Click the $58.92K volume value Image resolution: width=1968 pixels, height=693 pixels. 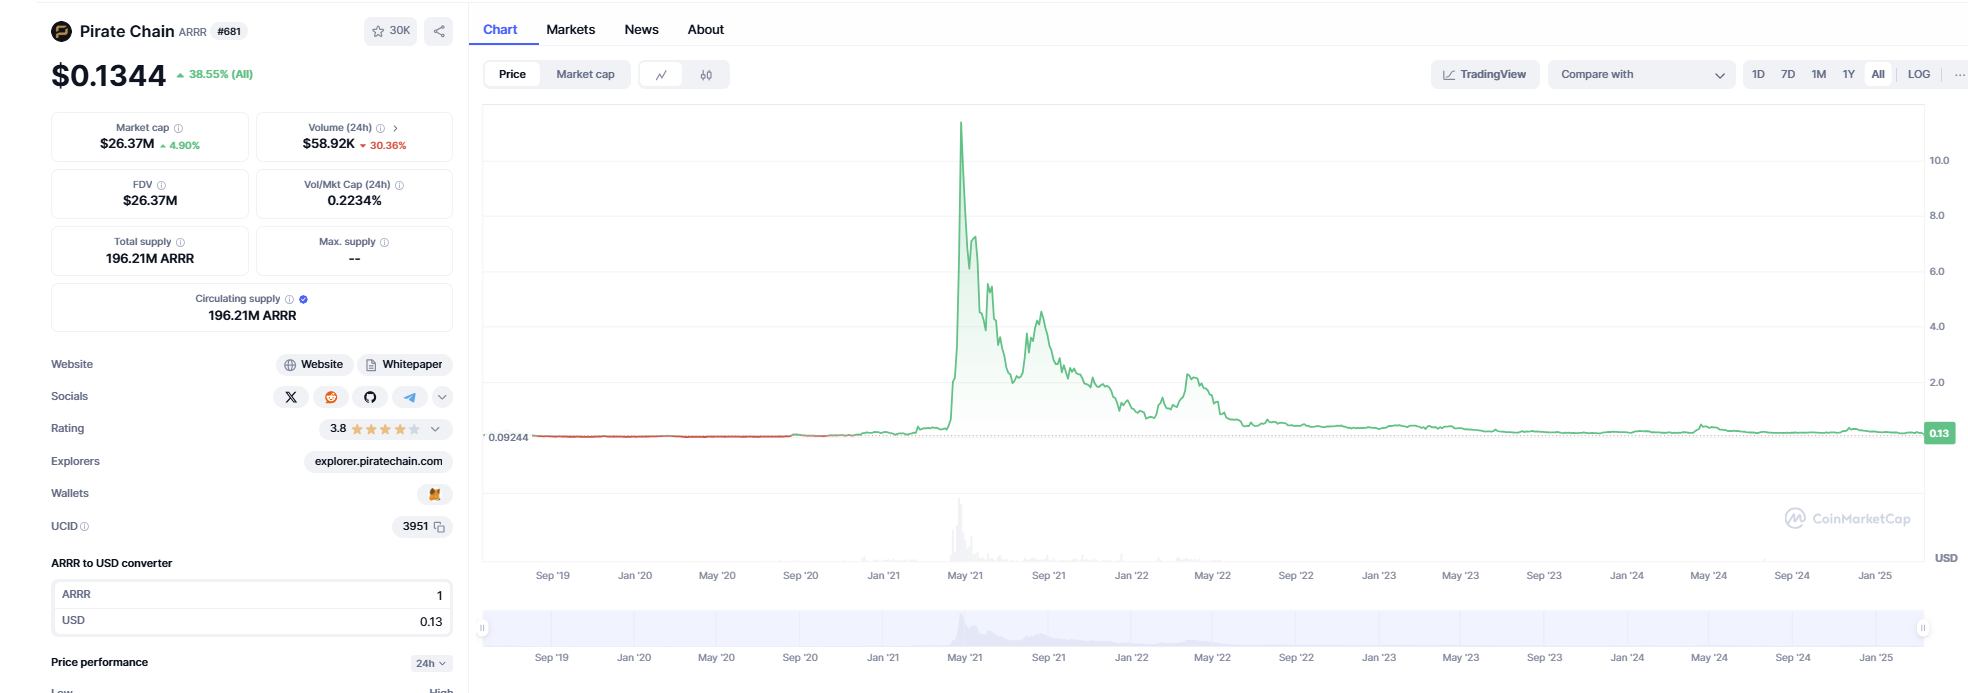329,144
